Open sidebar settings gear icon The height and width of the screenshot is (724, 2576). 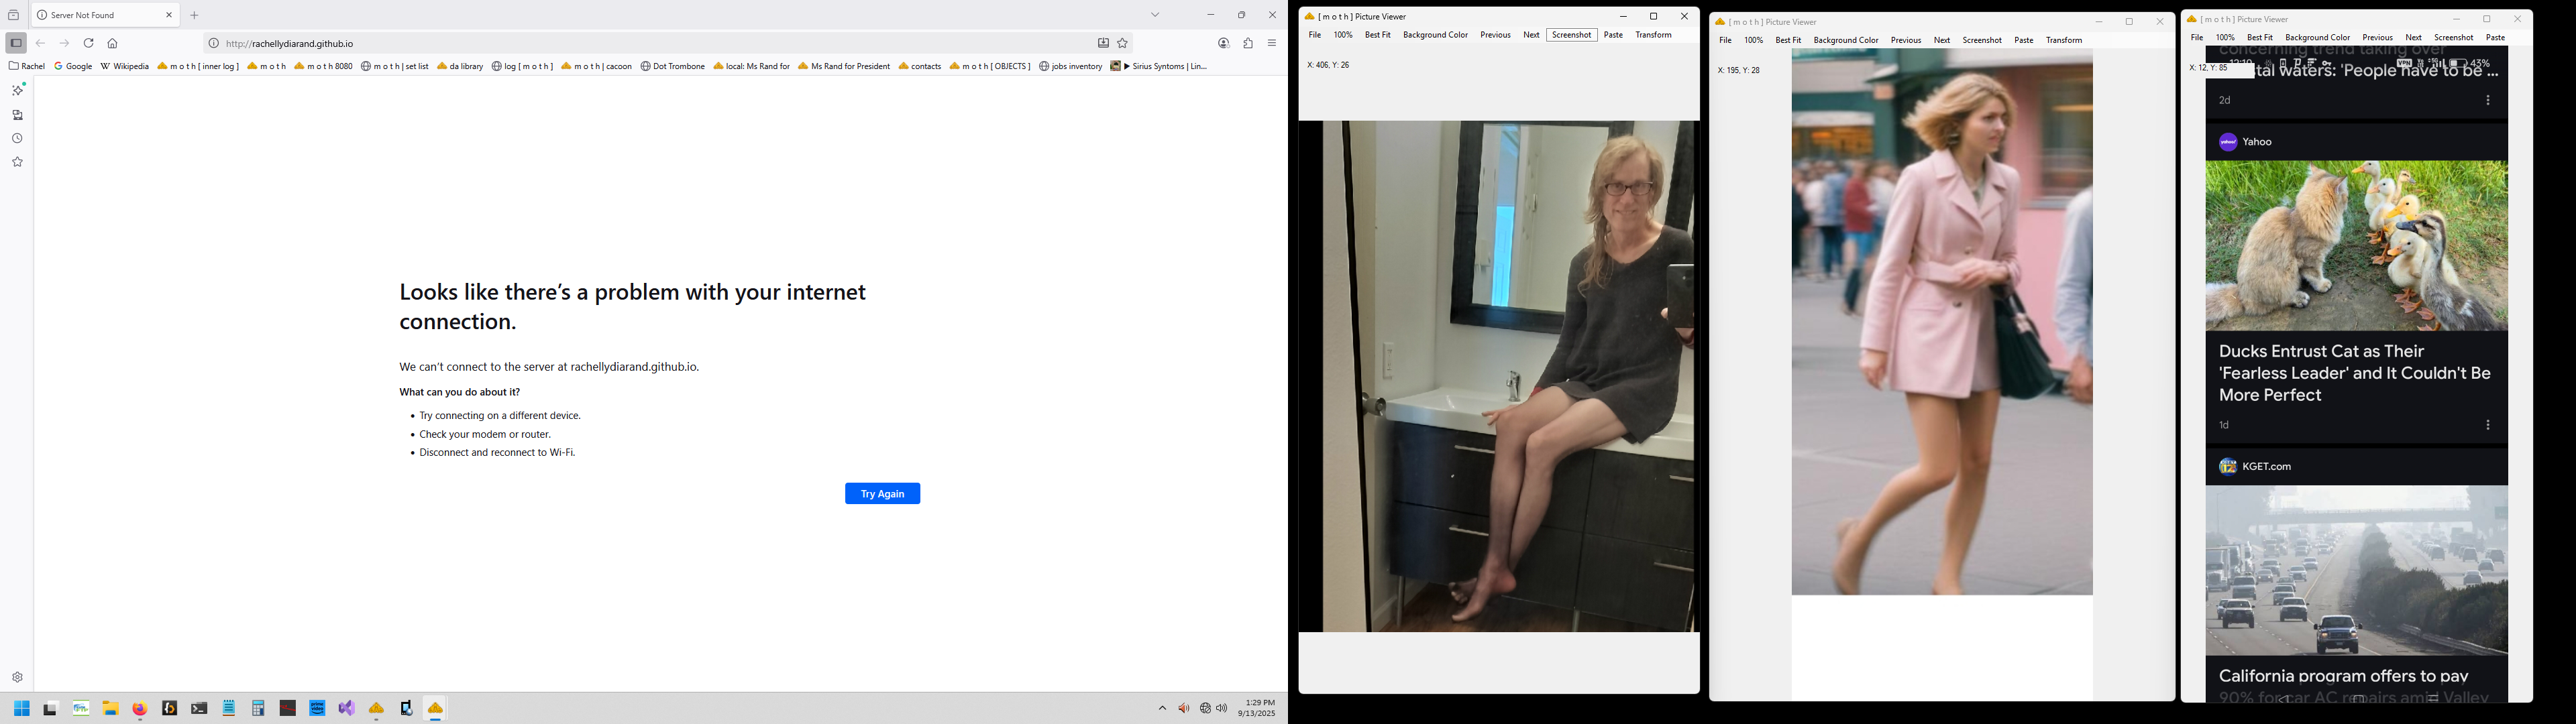click(x=17, y=677)
